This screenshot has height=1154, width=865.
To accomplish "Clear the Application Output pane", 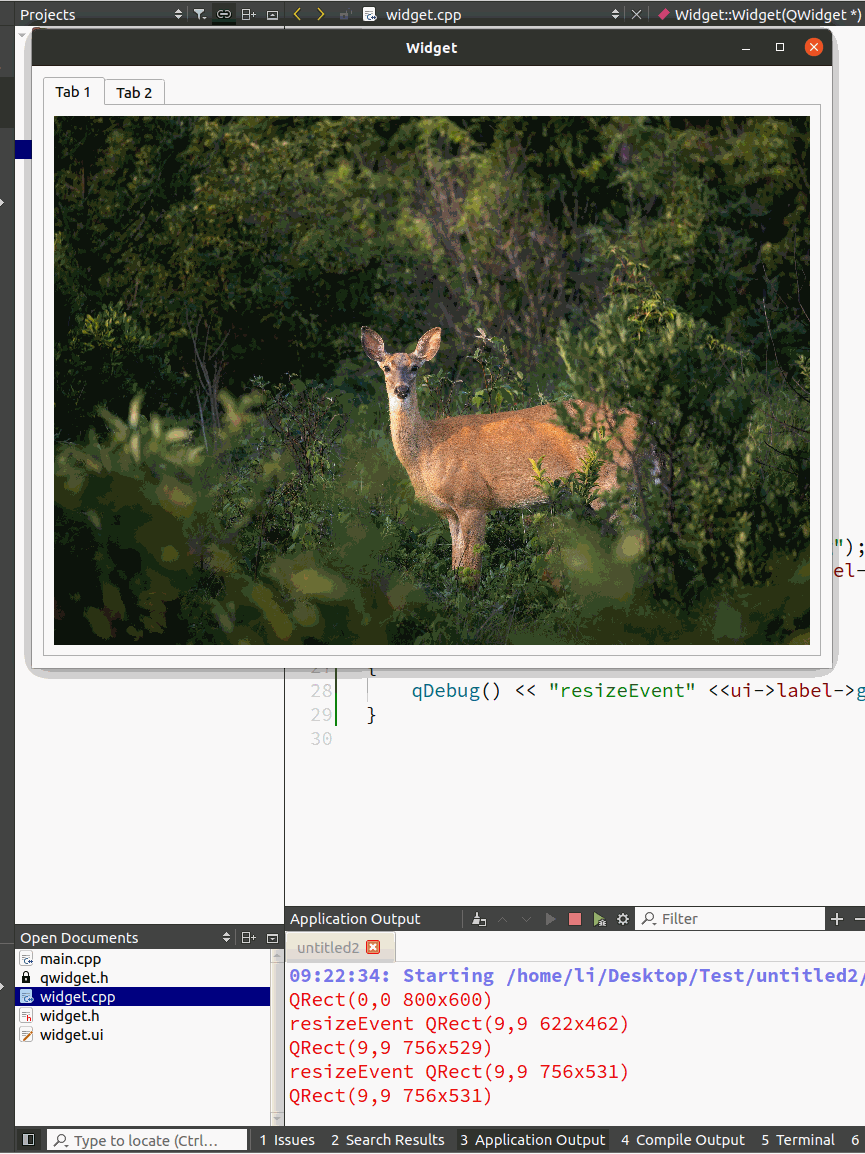I will (479, 919).
